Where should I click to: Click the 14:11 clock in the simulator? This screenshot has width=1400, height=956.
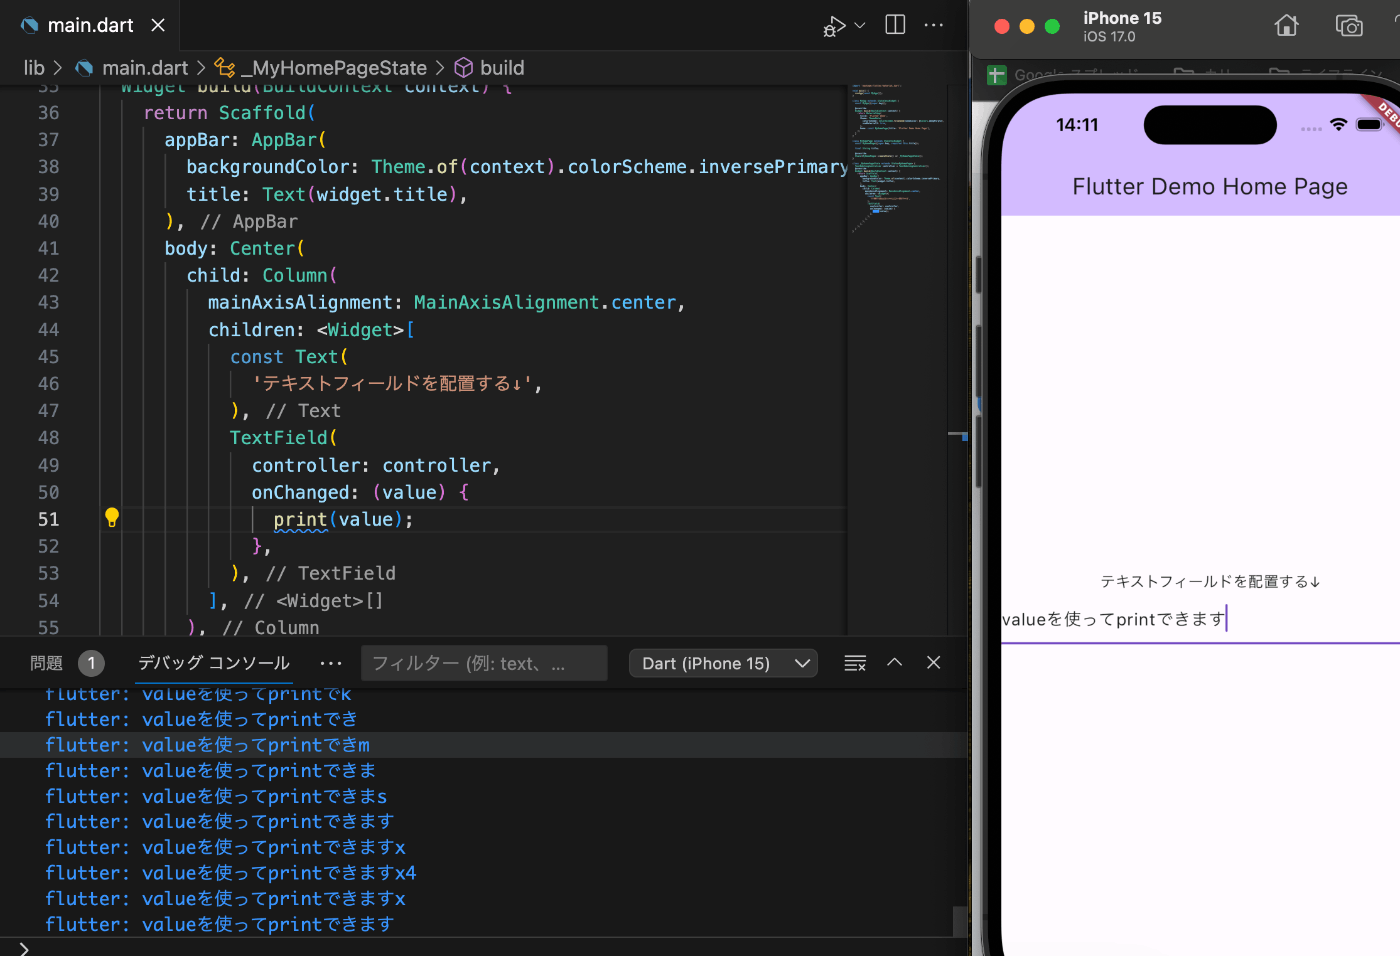point(1077,125)
